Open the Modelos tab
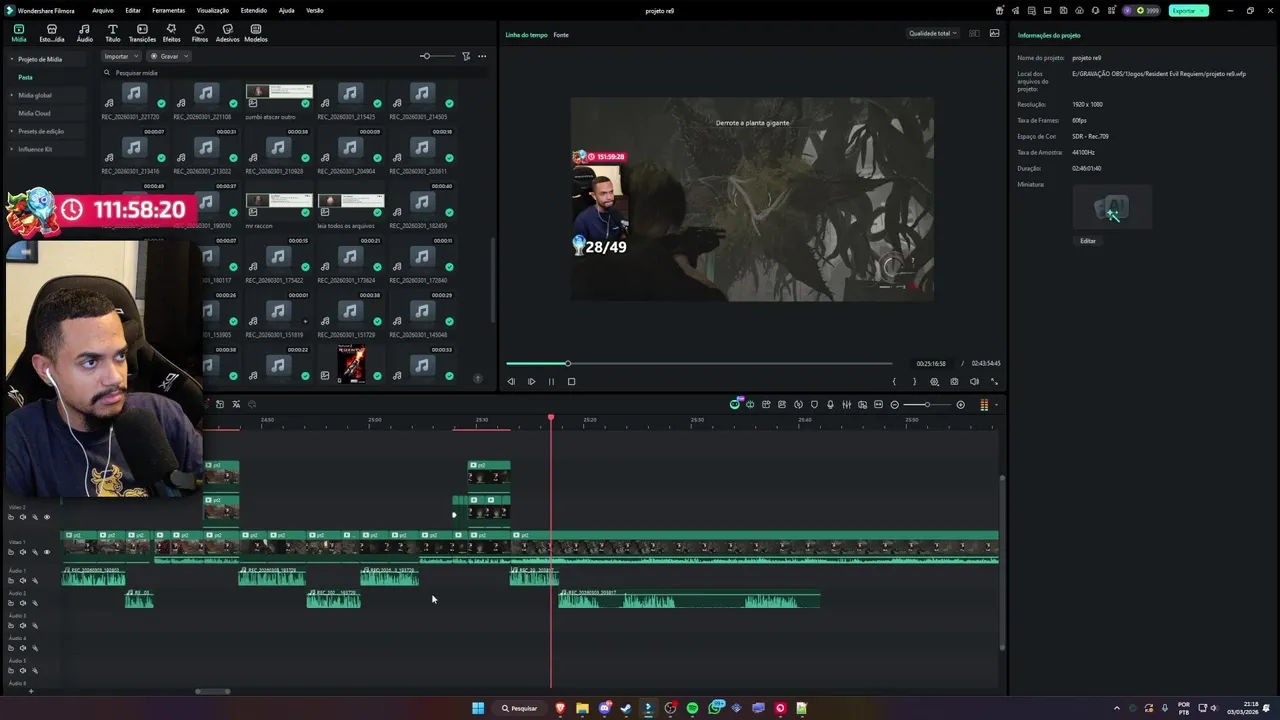The height and width of the screenshot is (720, 1280). click(256, 33)
